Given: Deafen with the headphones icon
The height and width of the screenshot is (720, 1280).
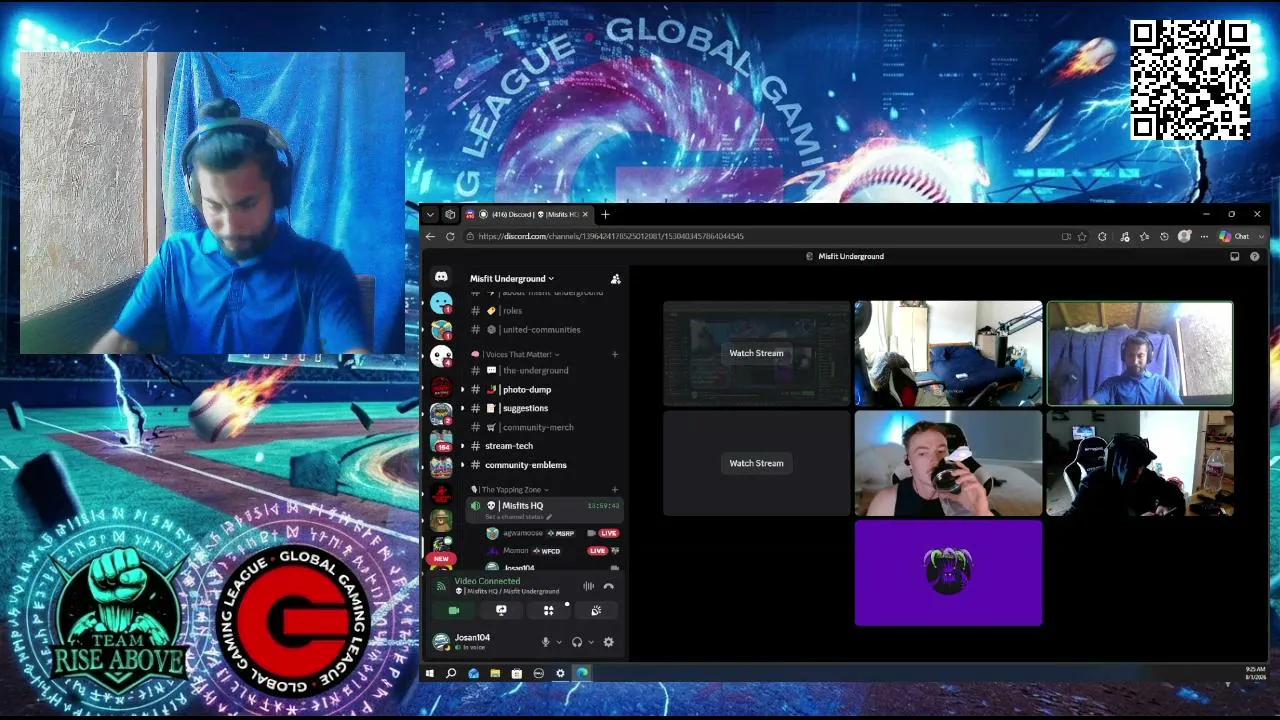Looking at the screenshot, I should click(x=577, y=642).
